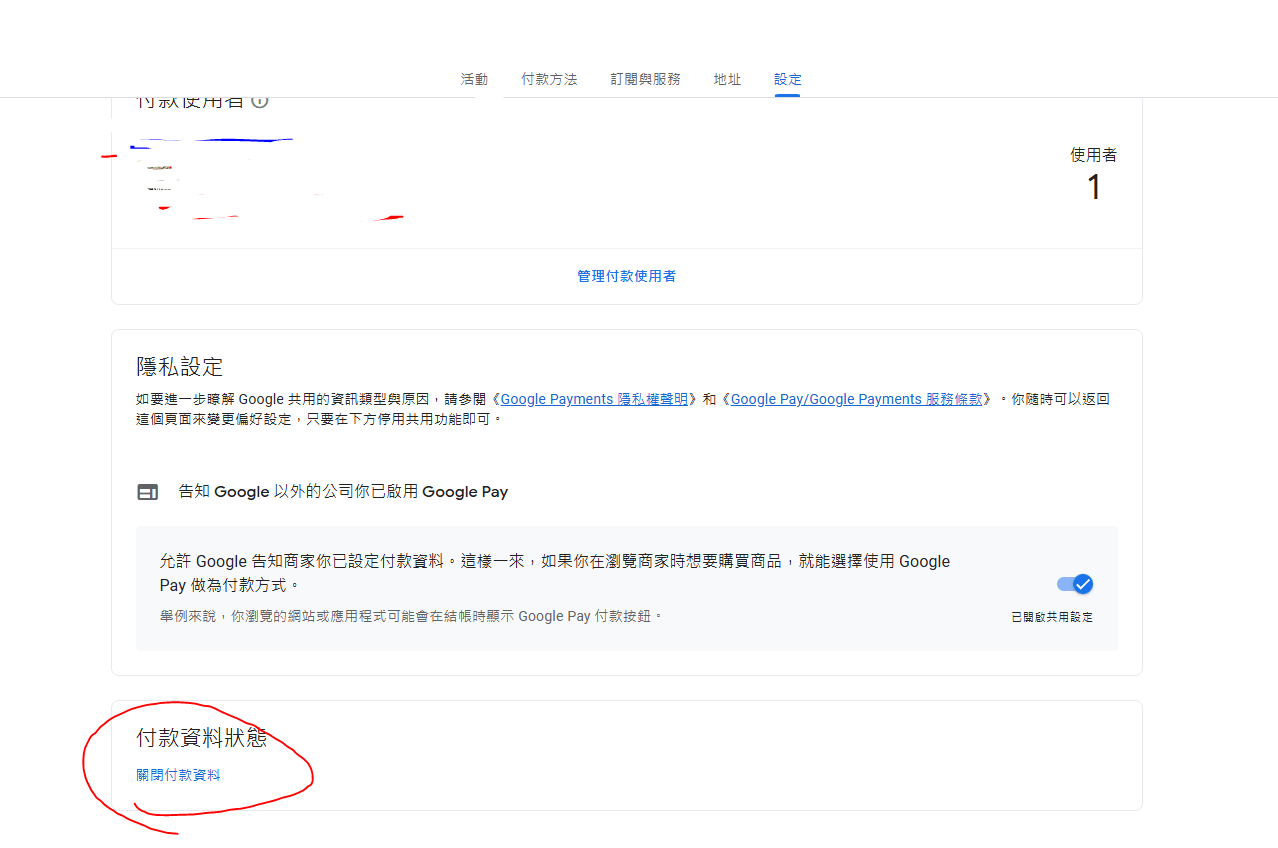
Task: Click the 已開啟共用設定 status label
Action: click(x=1052, y=617)
